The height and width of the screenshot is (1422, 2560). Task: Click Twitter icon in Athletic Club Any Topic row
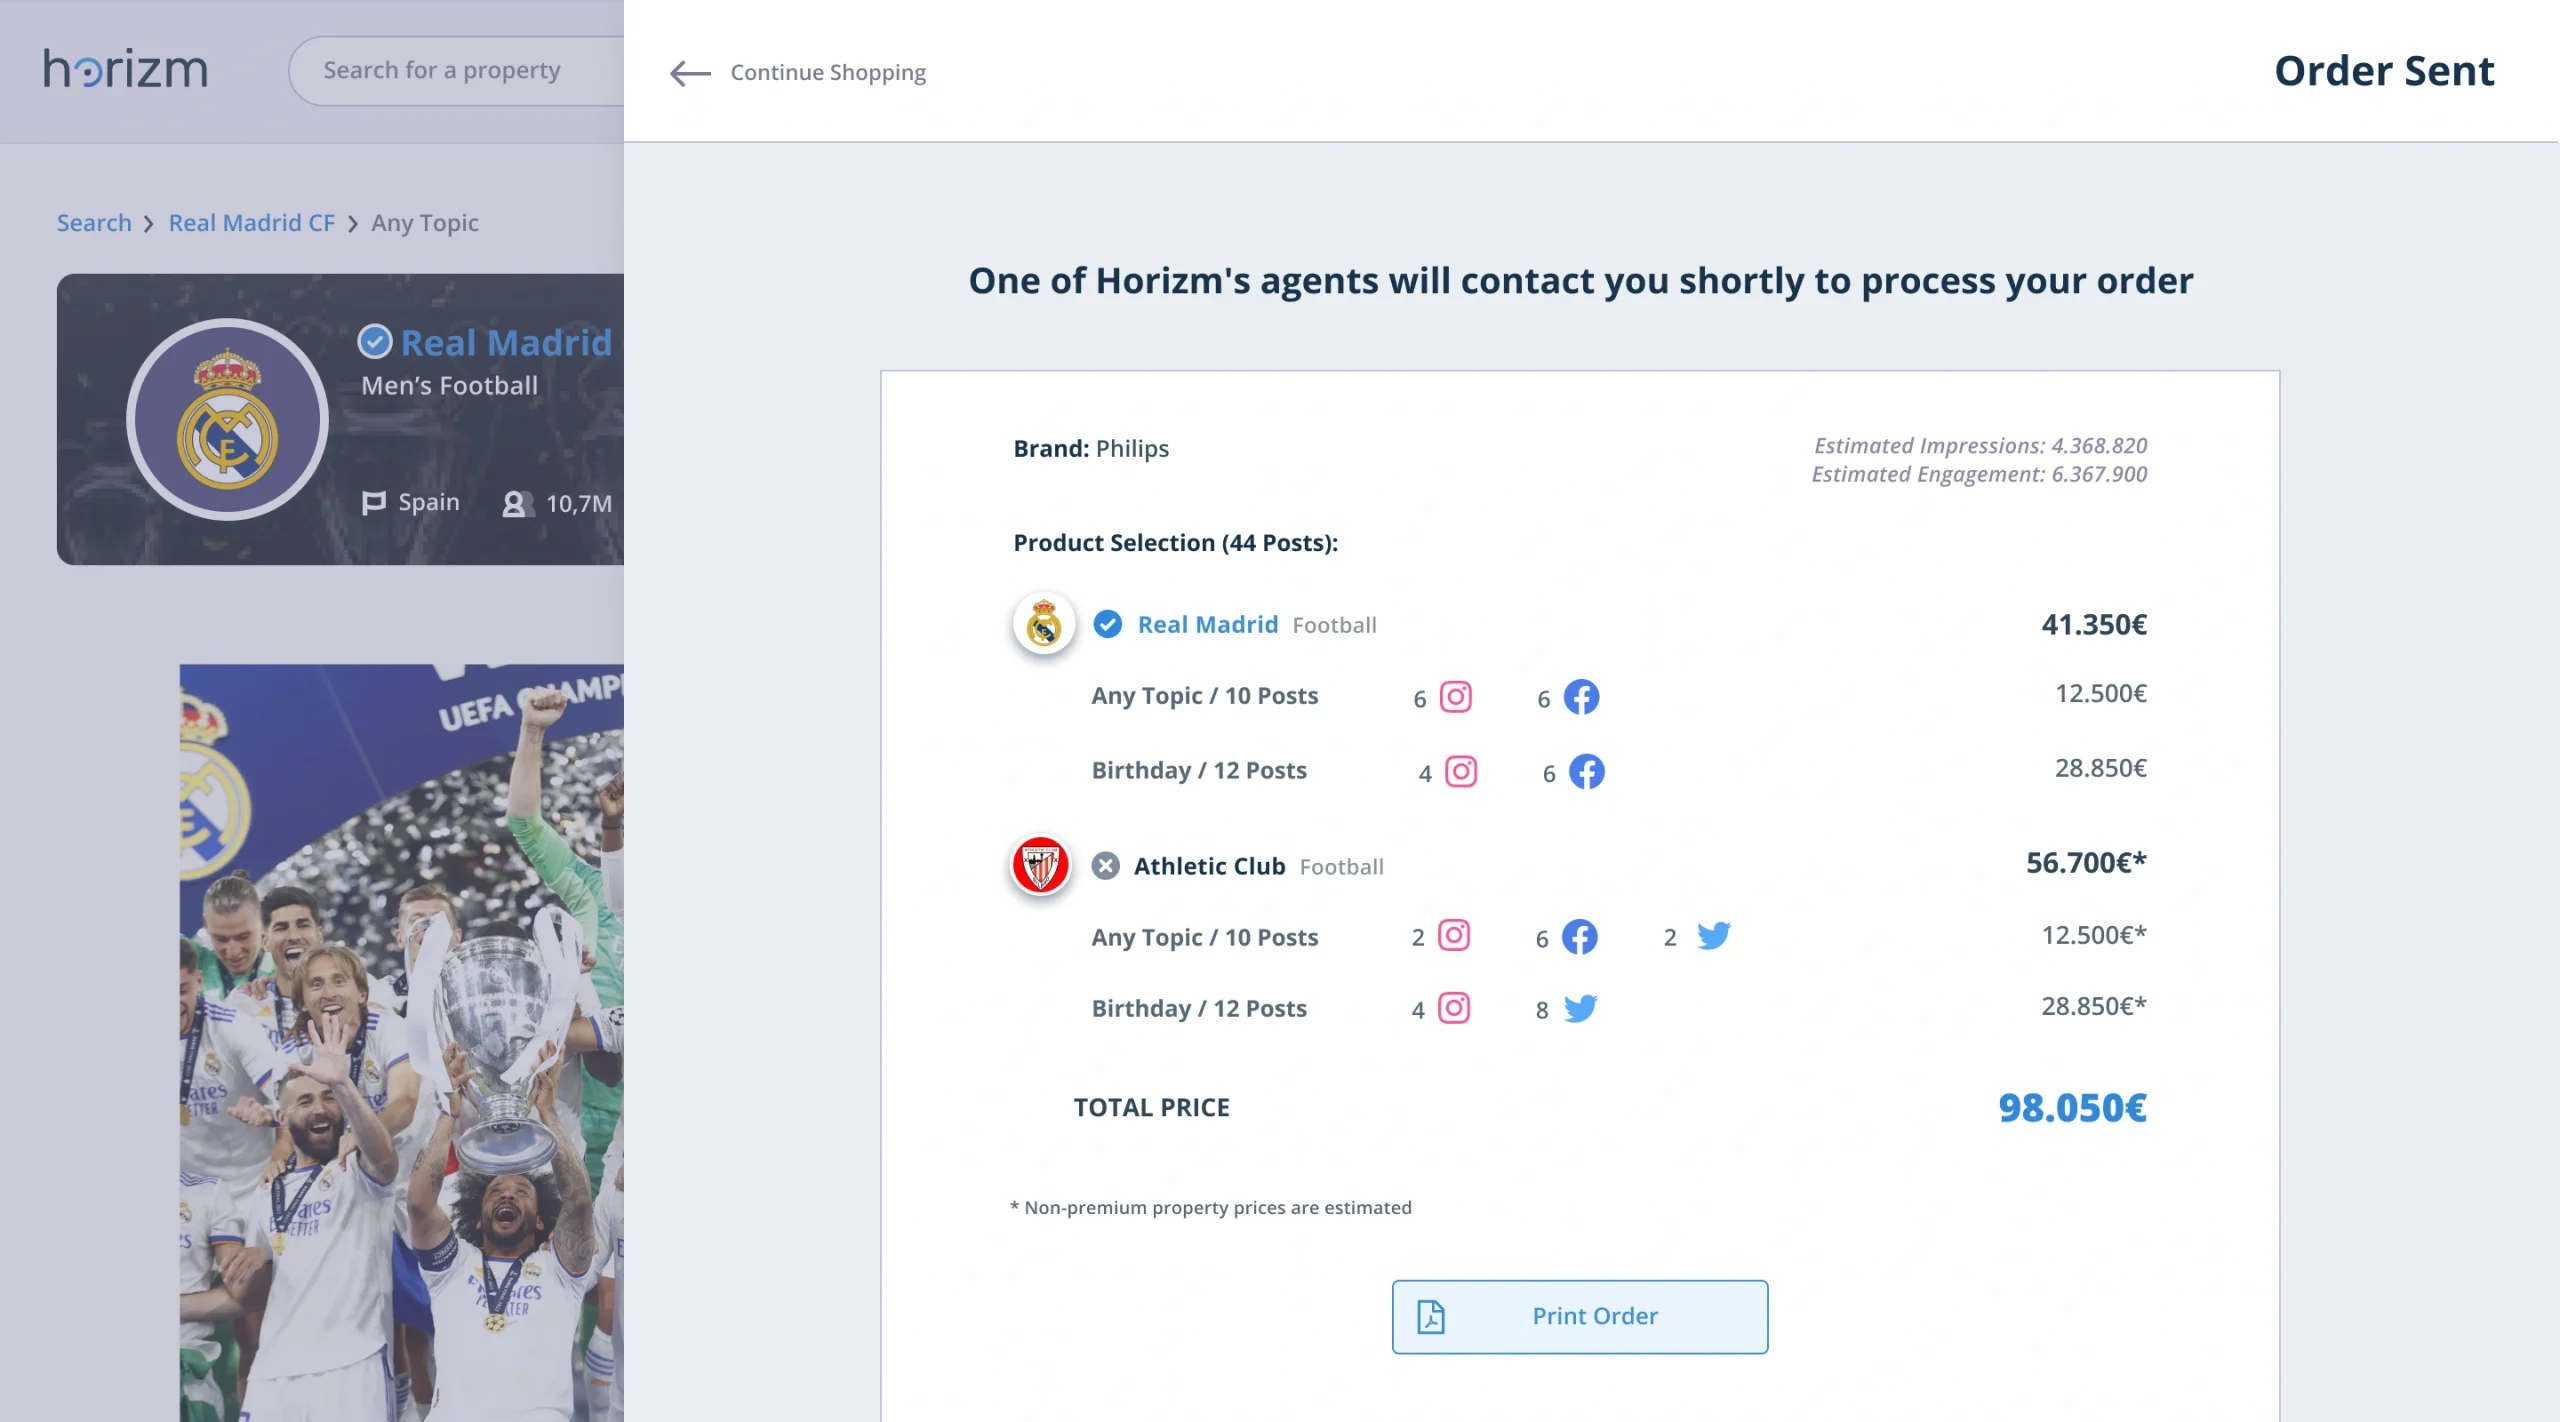tap(1713, 936)
